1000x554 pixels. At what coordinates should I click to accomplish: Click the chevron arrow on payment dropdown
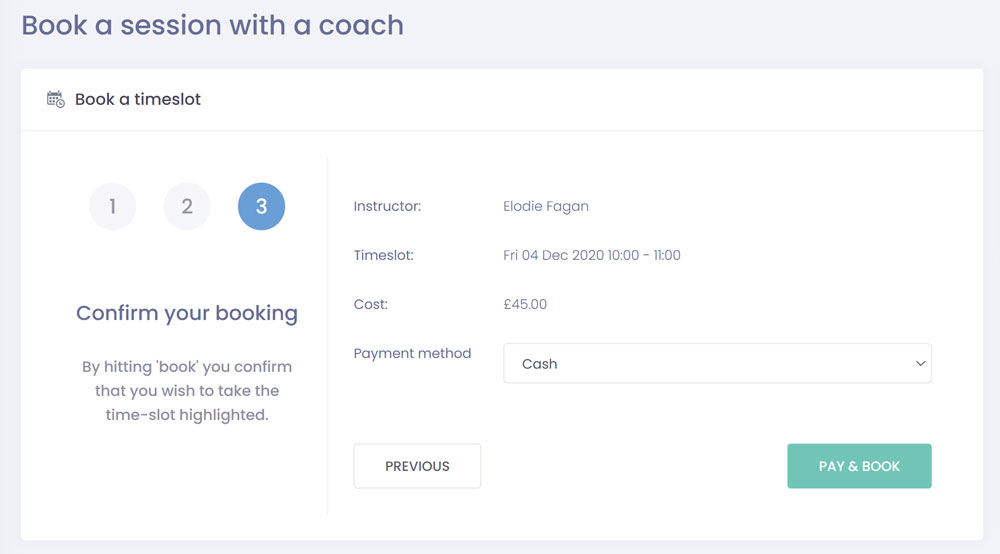pos(920,364)
